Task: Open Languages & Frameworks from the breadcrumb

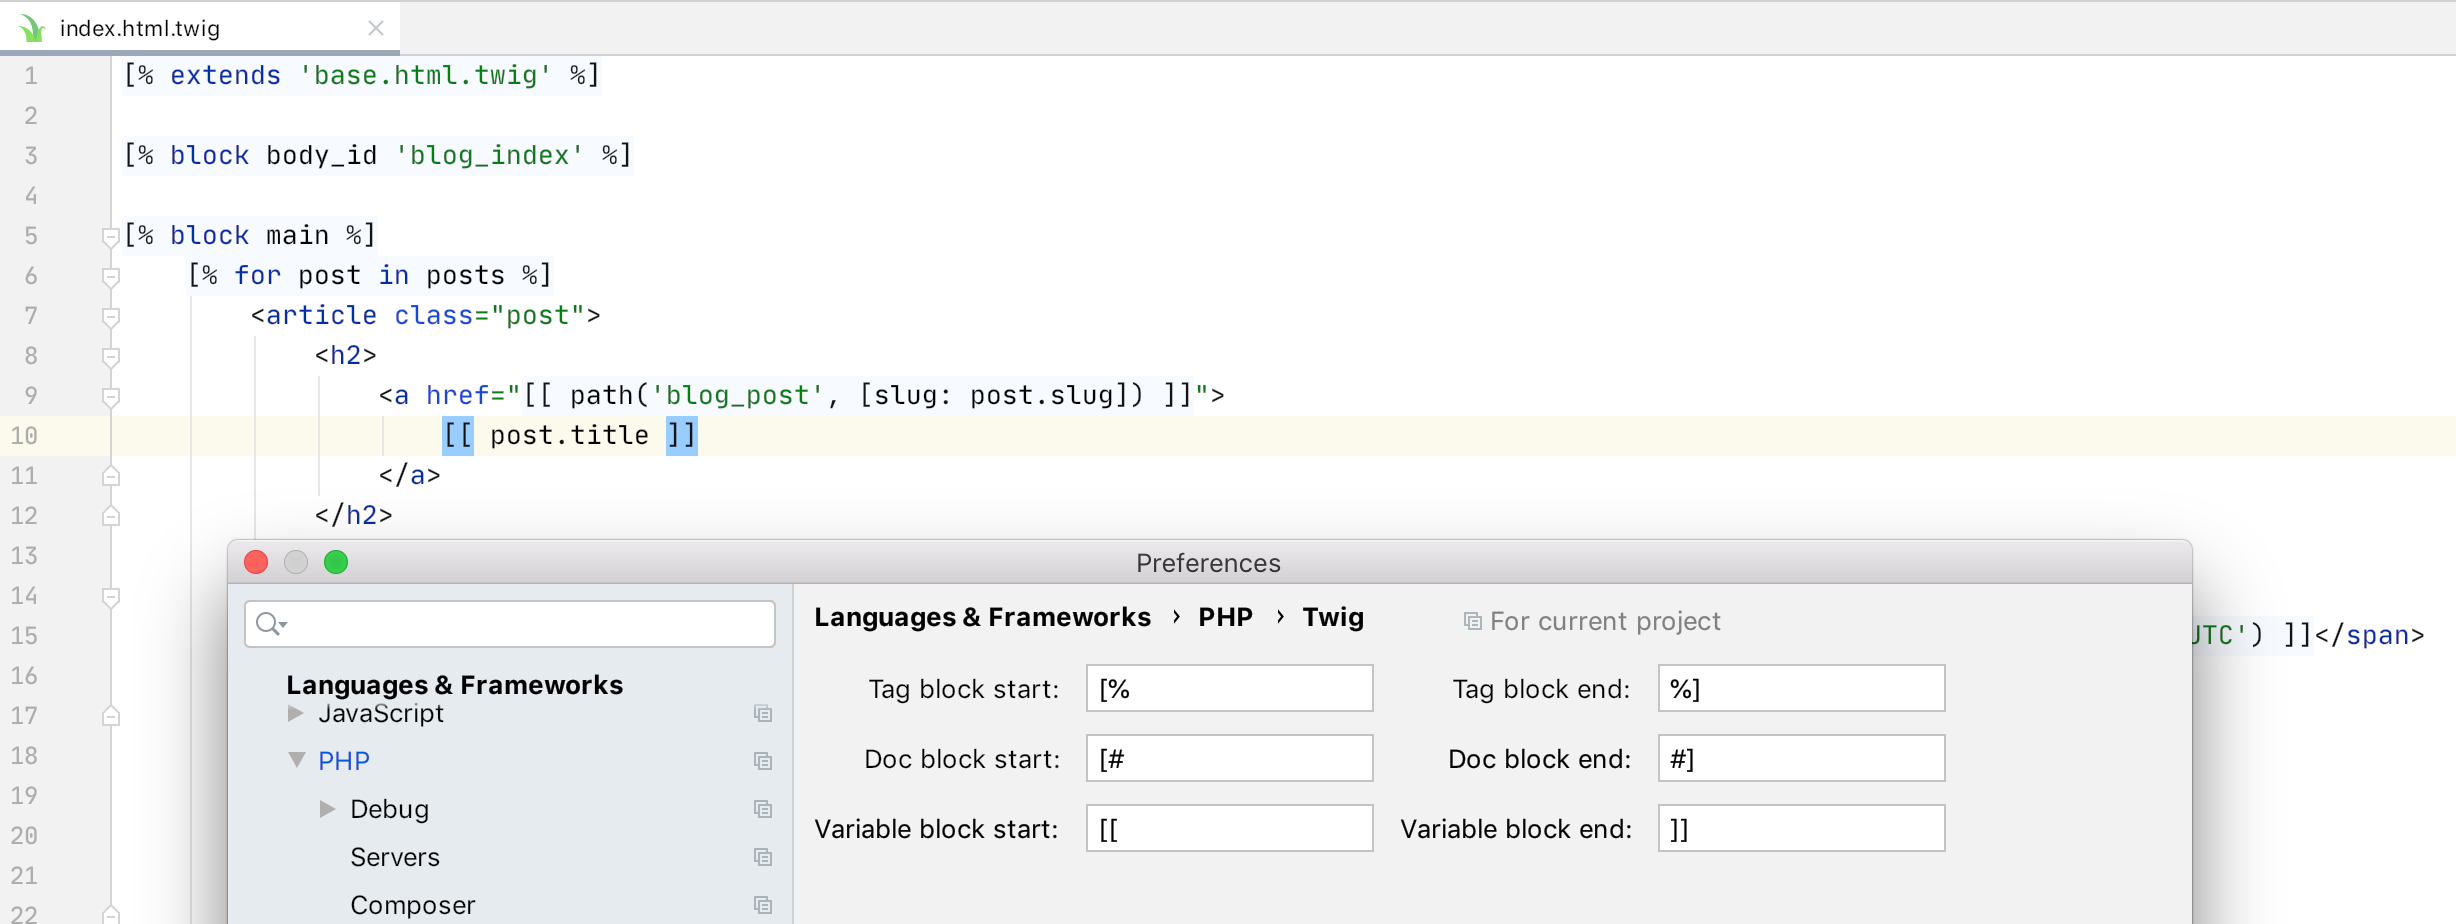Action: click(x=983, y=617)
